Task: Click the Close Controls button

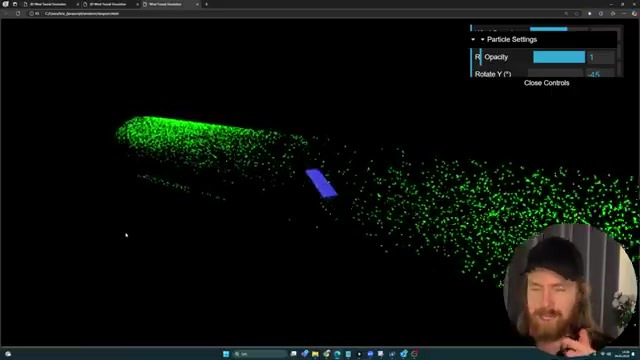Action: 547,83
